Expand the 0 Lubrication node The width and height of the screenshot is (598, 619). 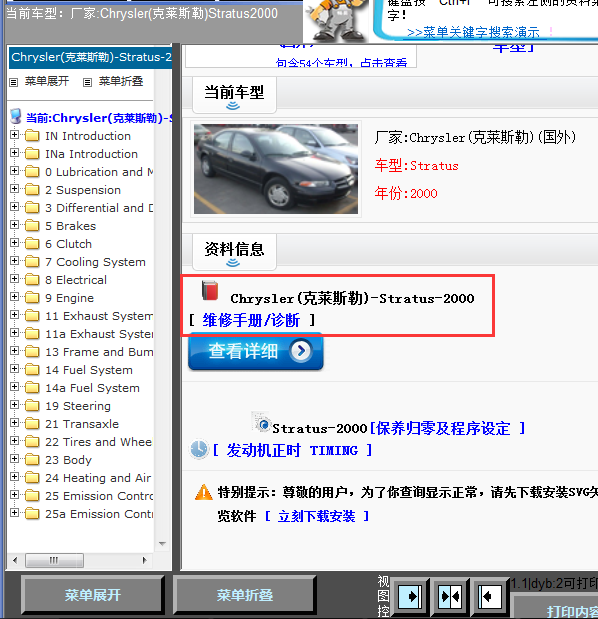(x=15, y=171)
